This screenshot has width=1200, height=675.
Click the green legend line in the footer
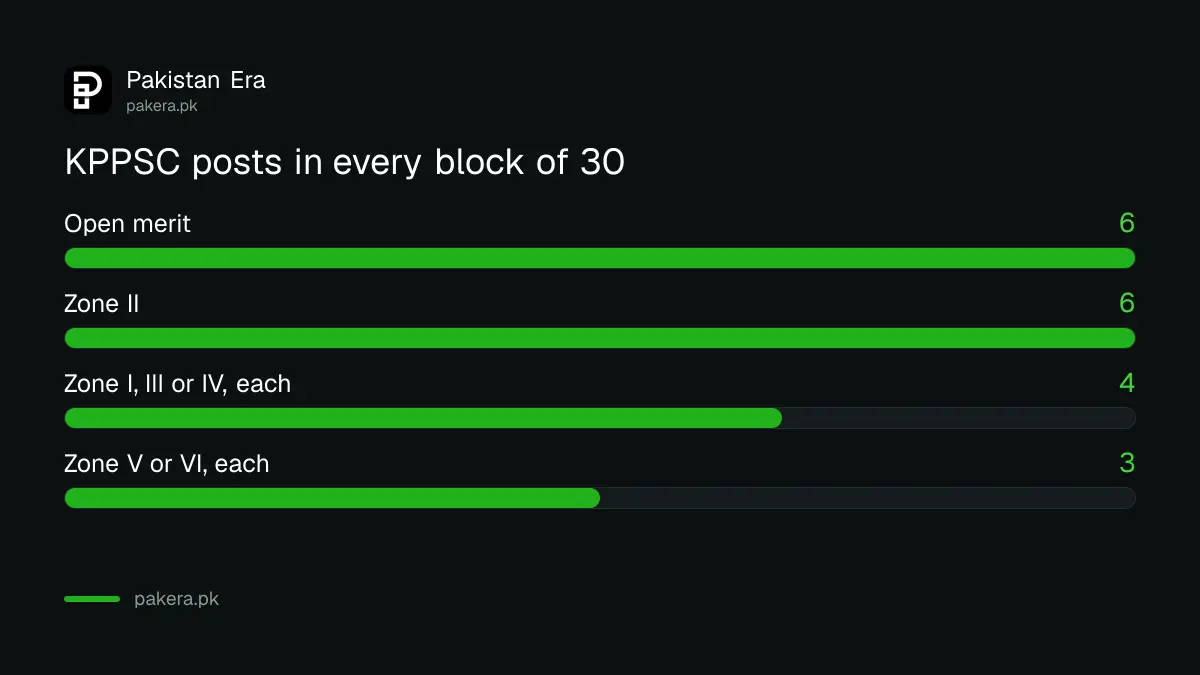(92, 599)
